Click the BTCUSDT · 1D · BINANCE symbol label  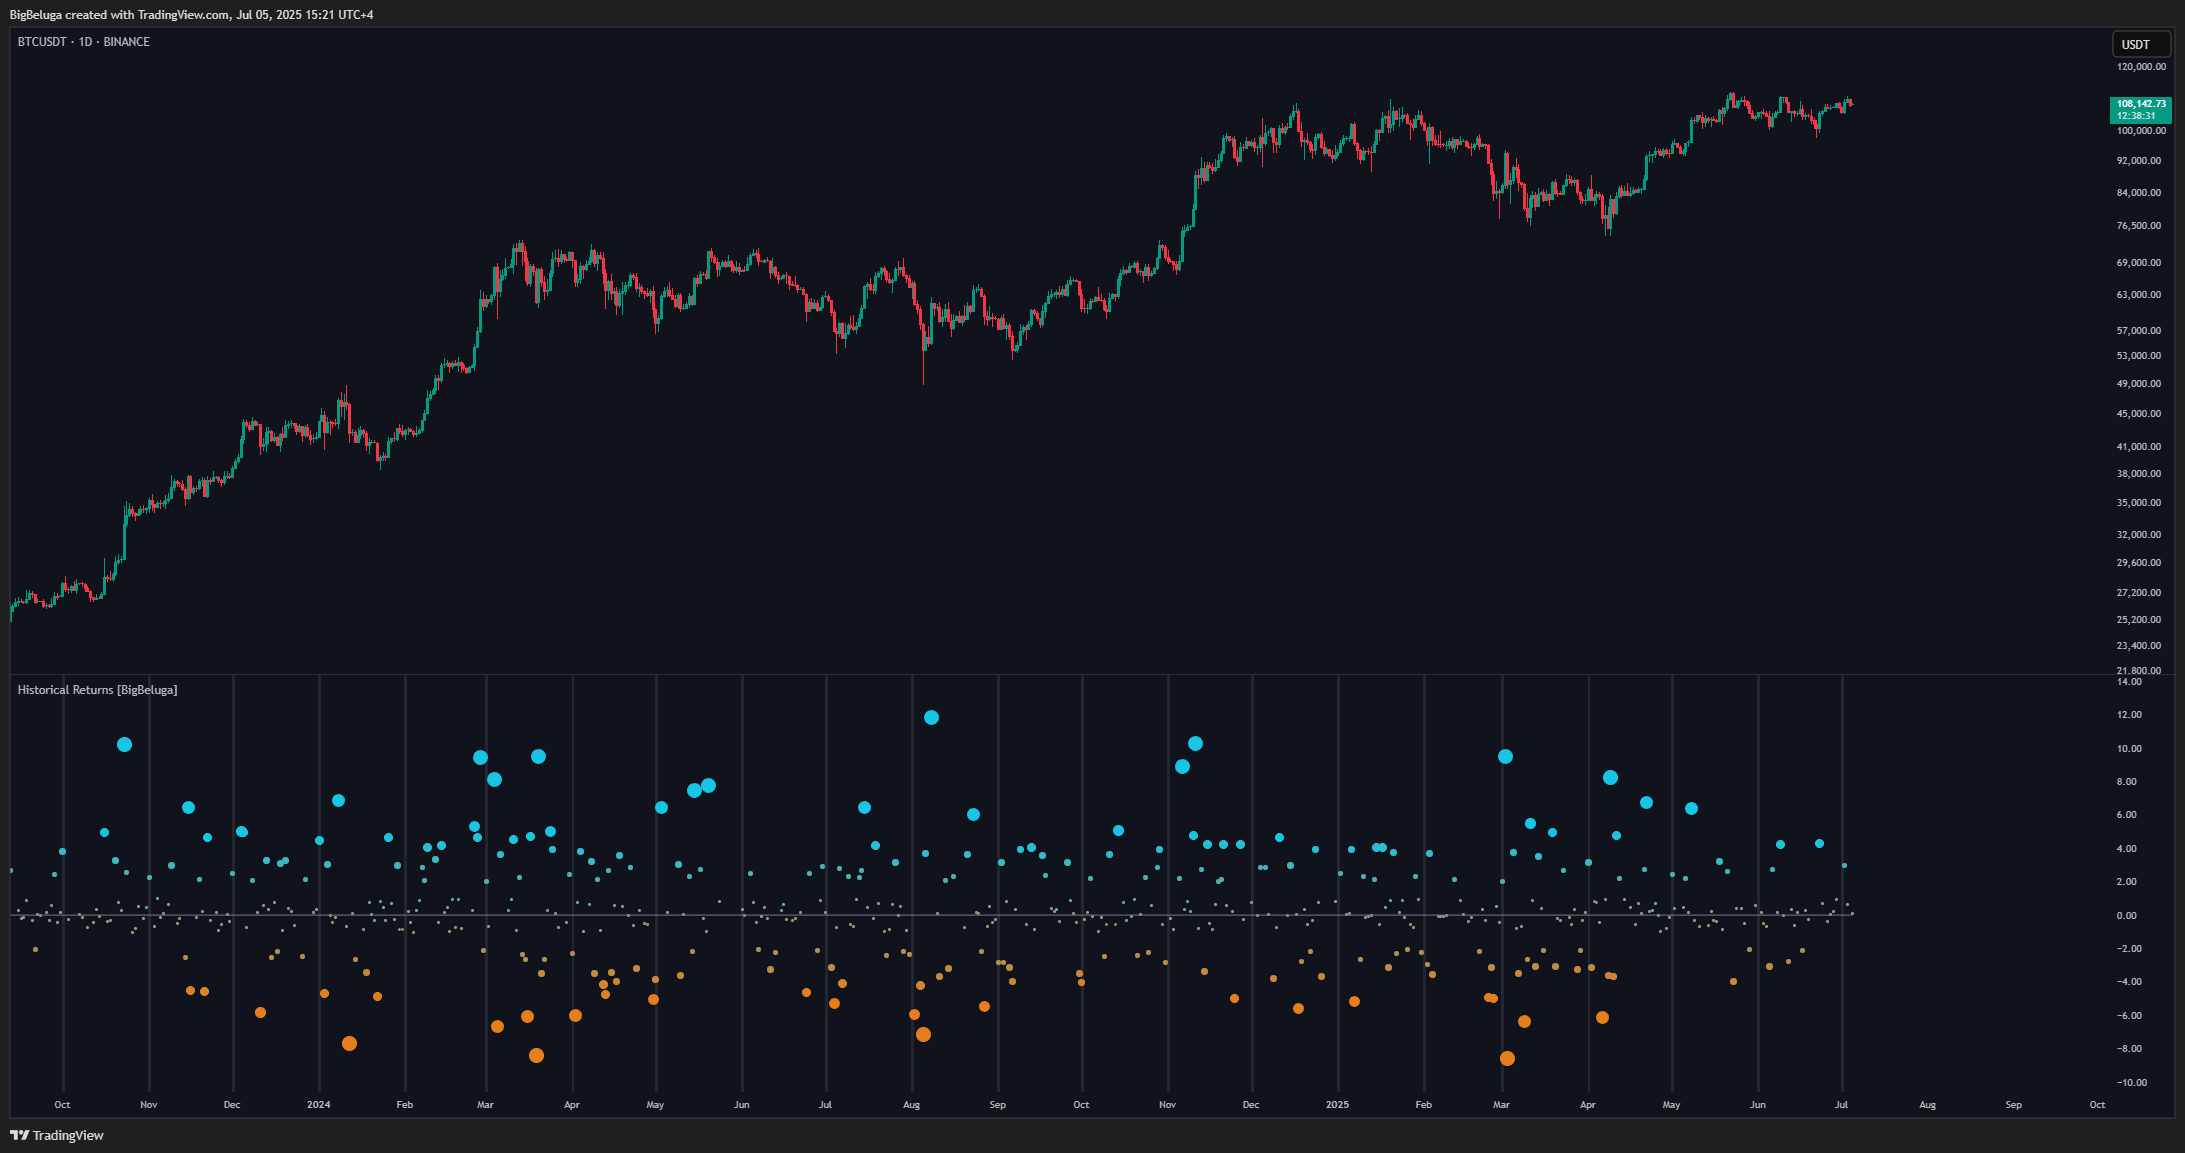click(84, 42)
